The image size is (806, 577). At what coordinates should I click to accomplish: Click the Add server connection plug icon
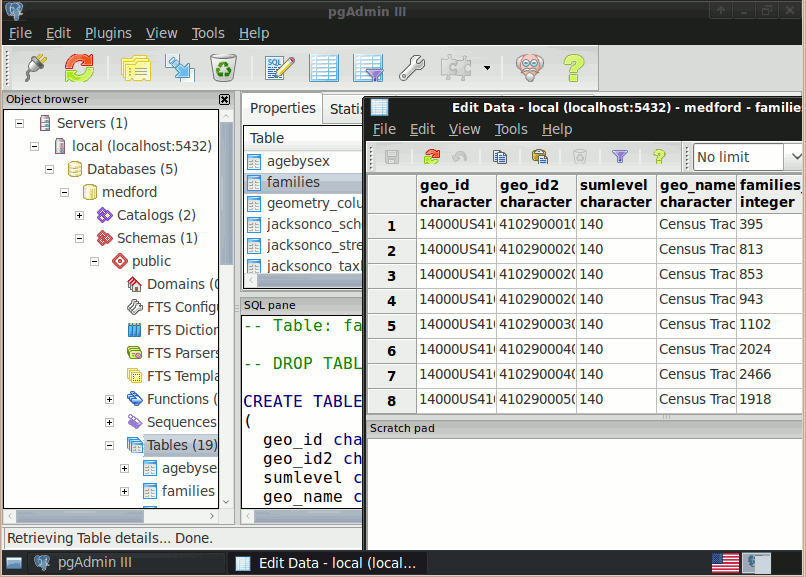click(x=36, y=68)
